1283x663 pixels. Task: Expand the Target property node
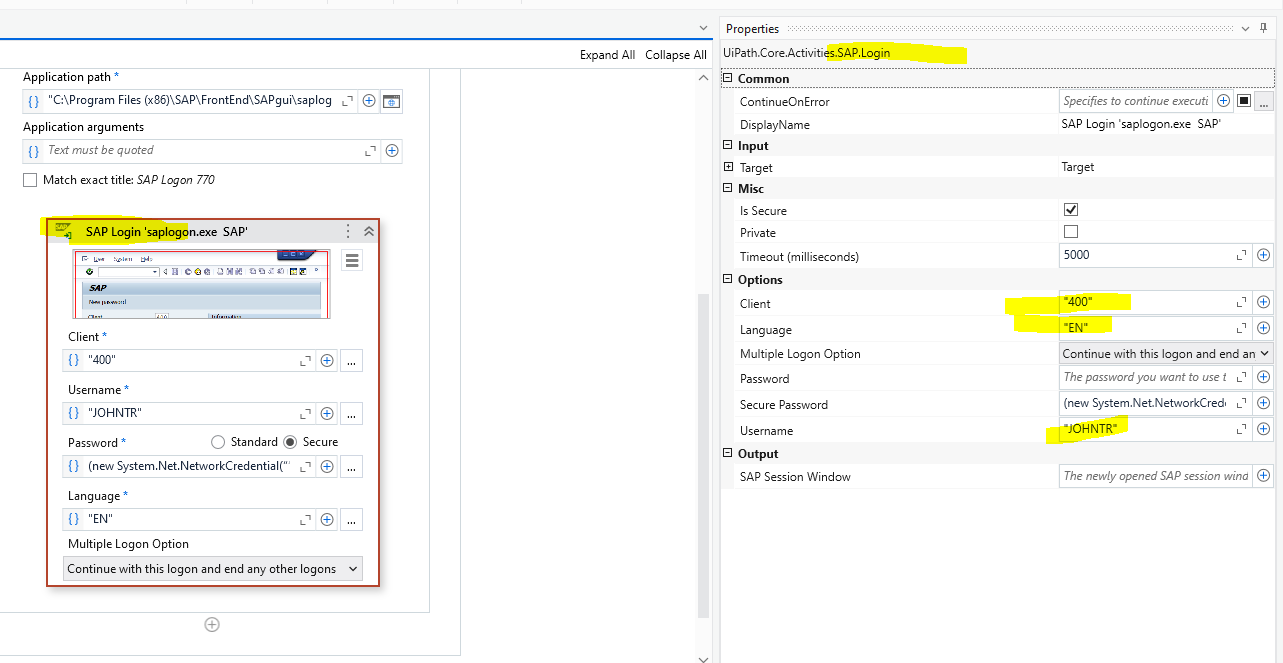click(x=728, y=167)
